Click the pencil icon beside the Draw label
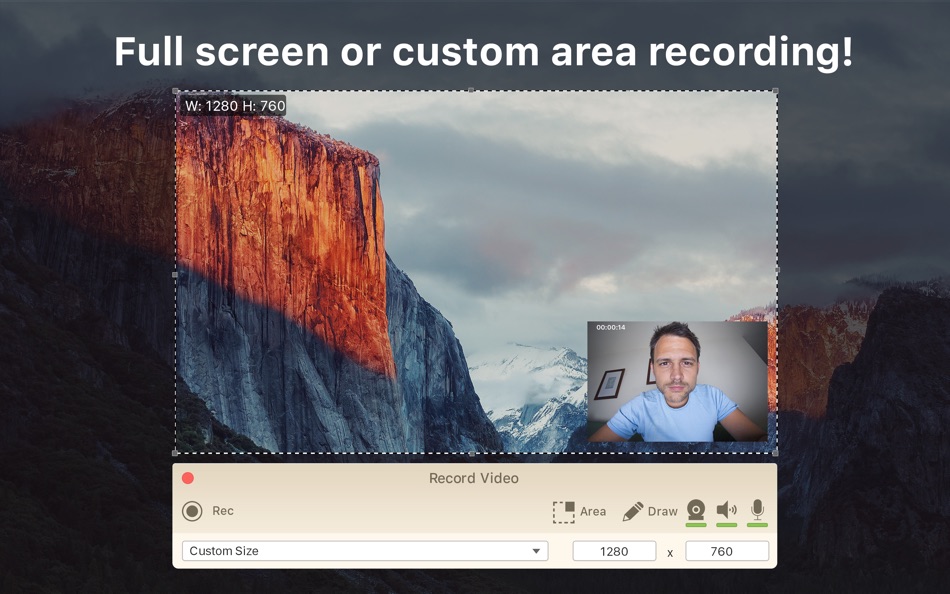The image size is (950, 594). click(x=634, y=510)
